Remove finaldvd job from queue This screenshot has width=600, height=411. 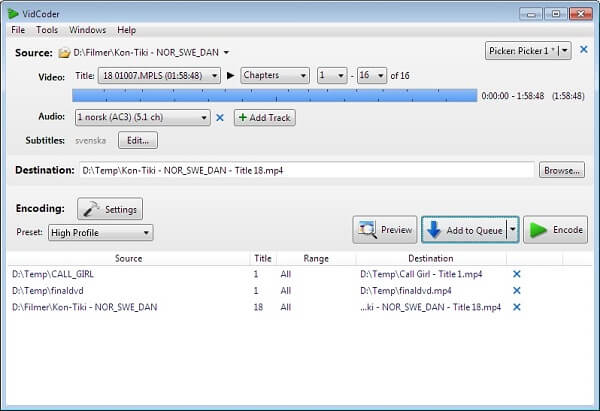click(x=517, y=290)
